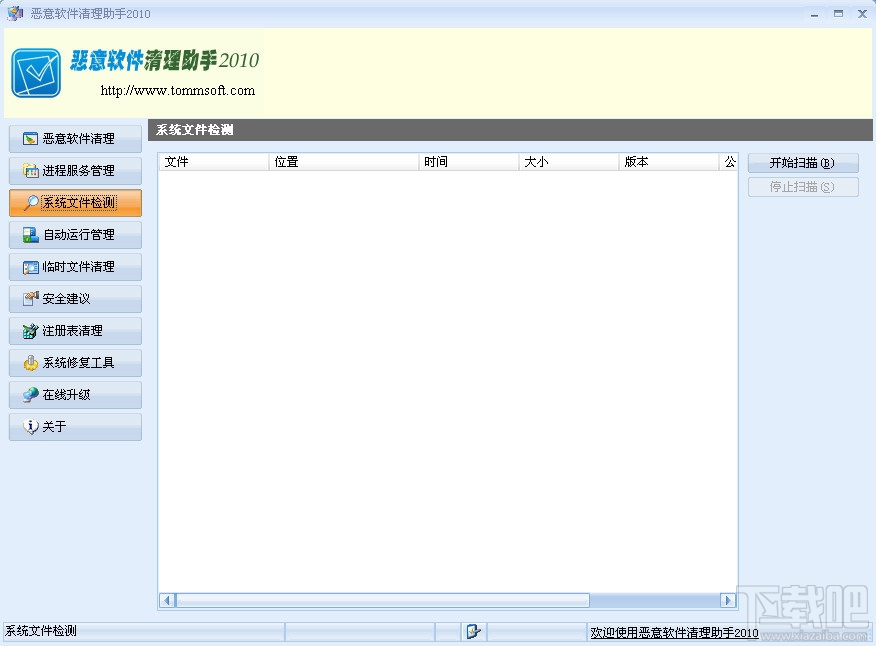This screenshot has width=876, height=646.
Task: Click the 临时文件清理 sidebar icon
Action: pyautogui.click(x=30, y=267)
